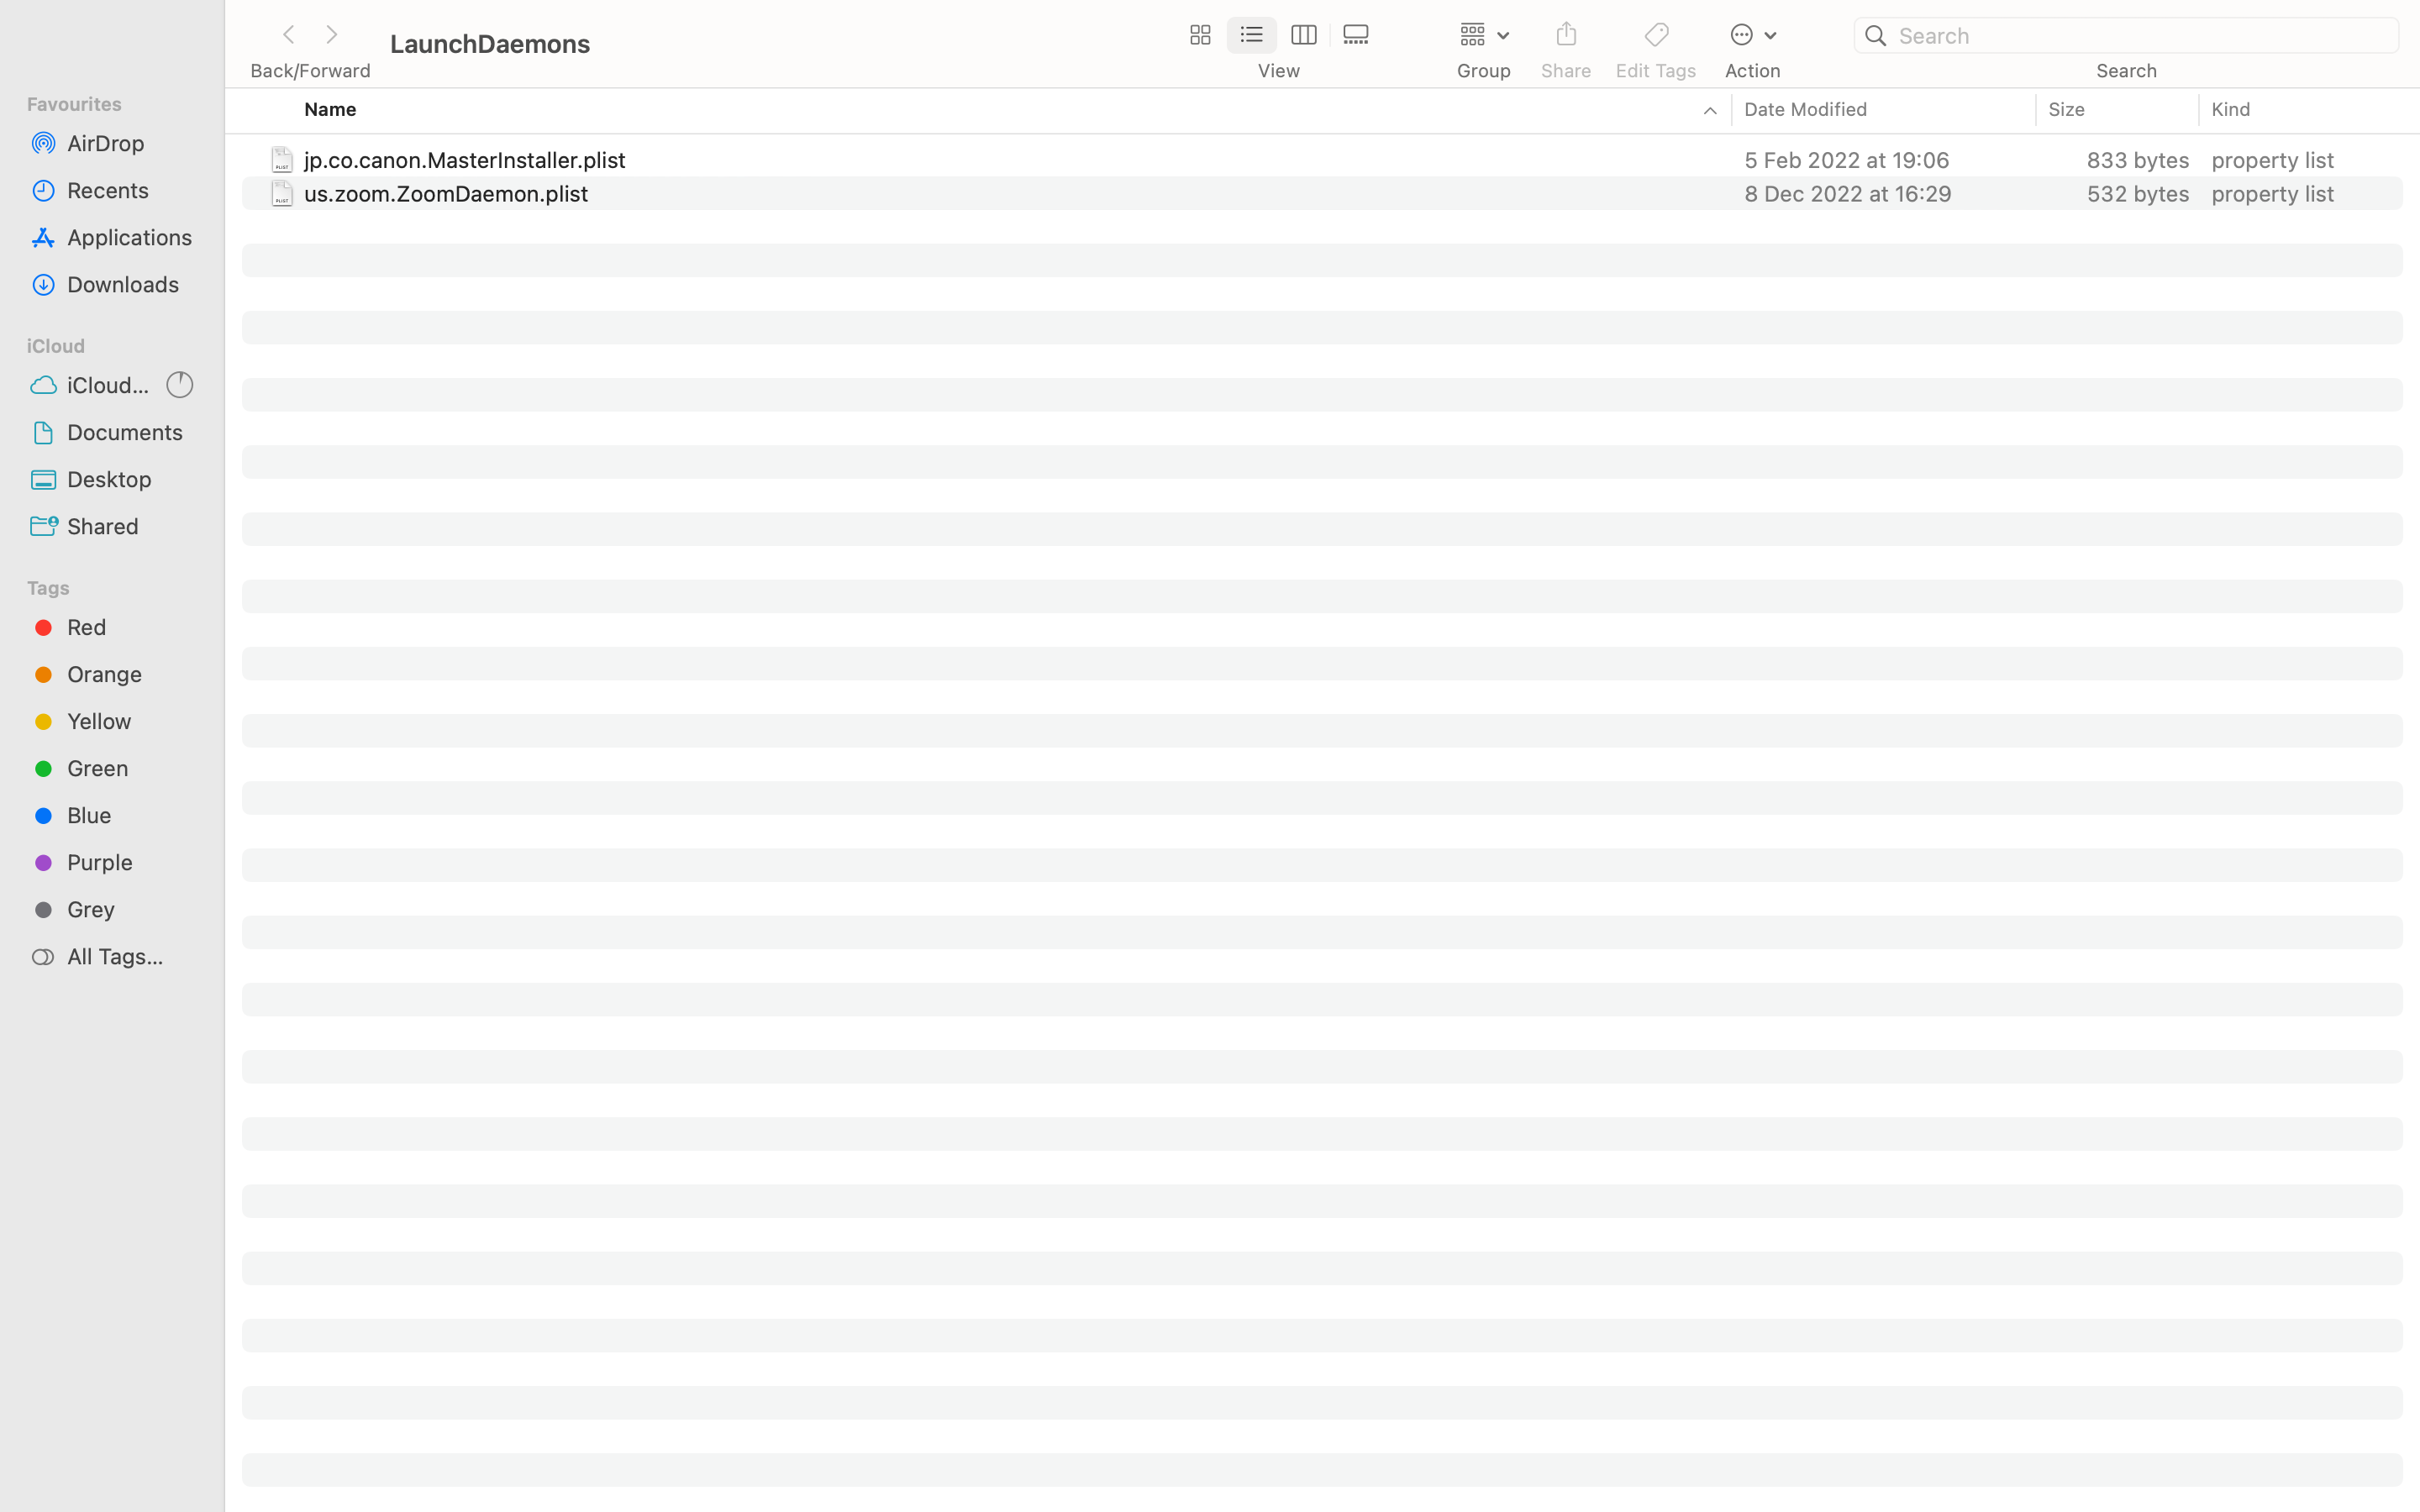This screenshot has width=2420, height=1512.
Task: Sort by Size column header
Action: [x=2066, y=109]
